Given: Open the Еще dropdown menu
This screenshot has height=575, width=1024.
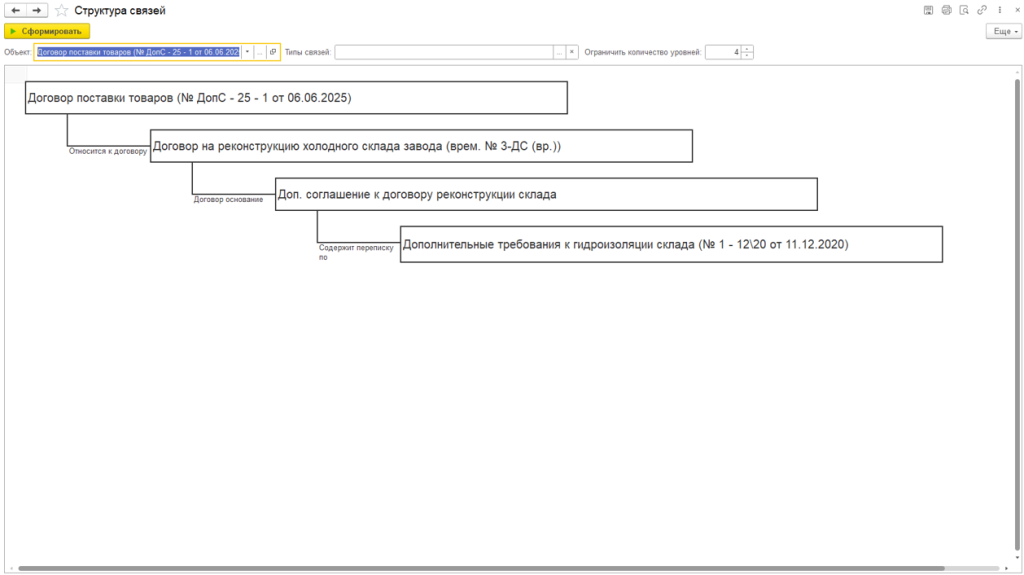Looking at the screenshot, I should (x=1002, y=32).
